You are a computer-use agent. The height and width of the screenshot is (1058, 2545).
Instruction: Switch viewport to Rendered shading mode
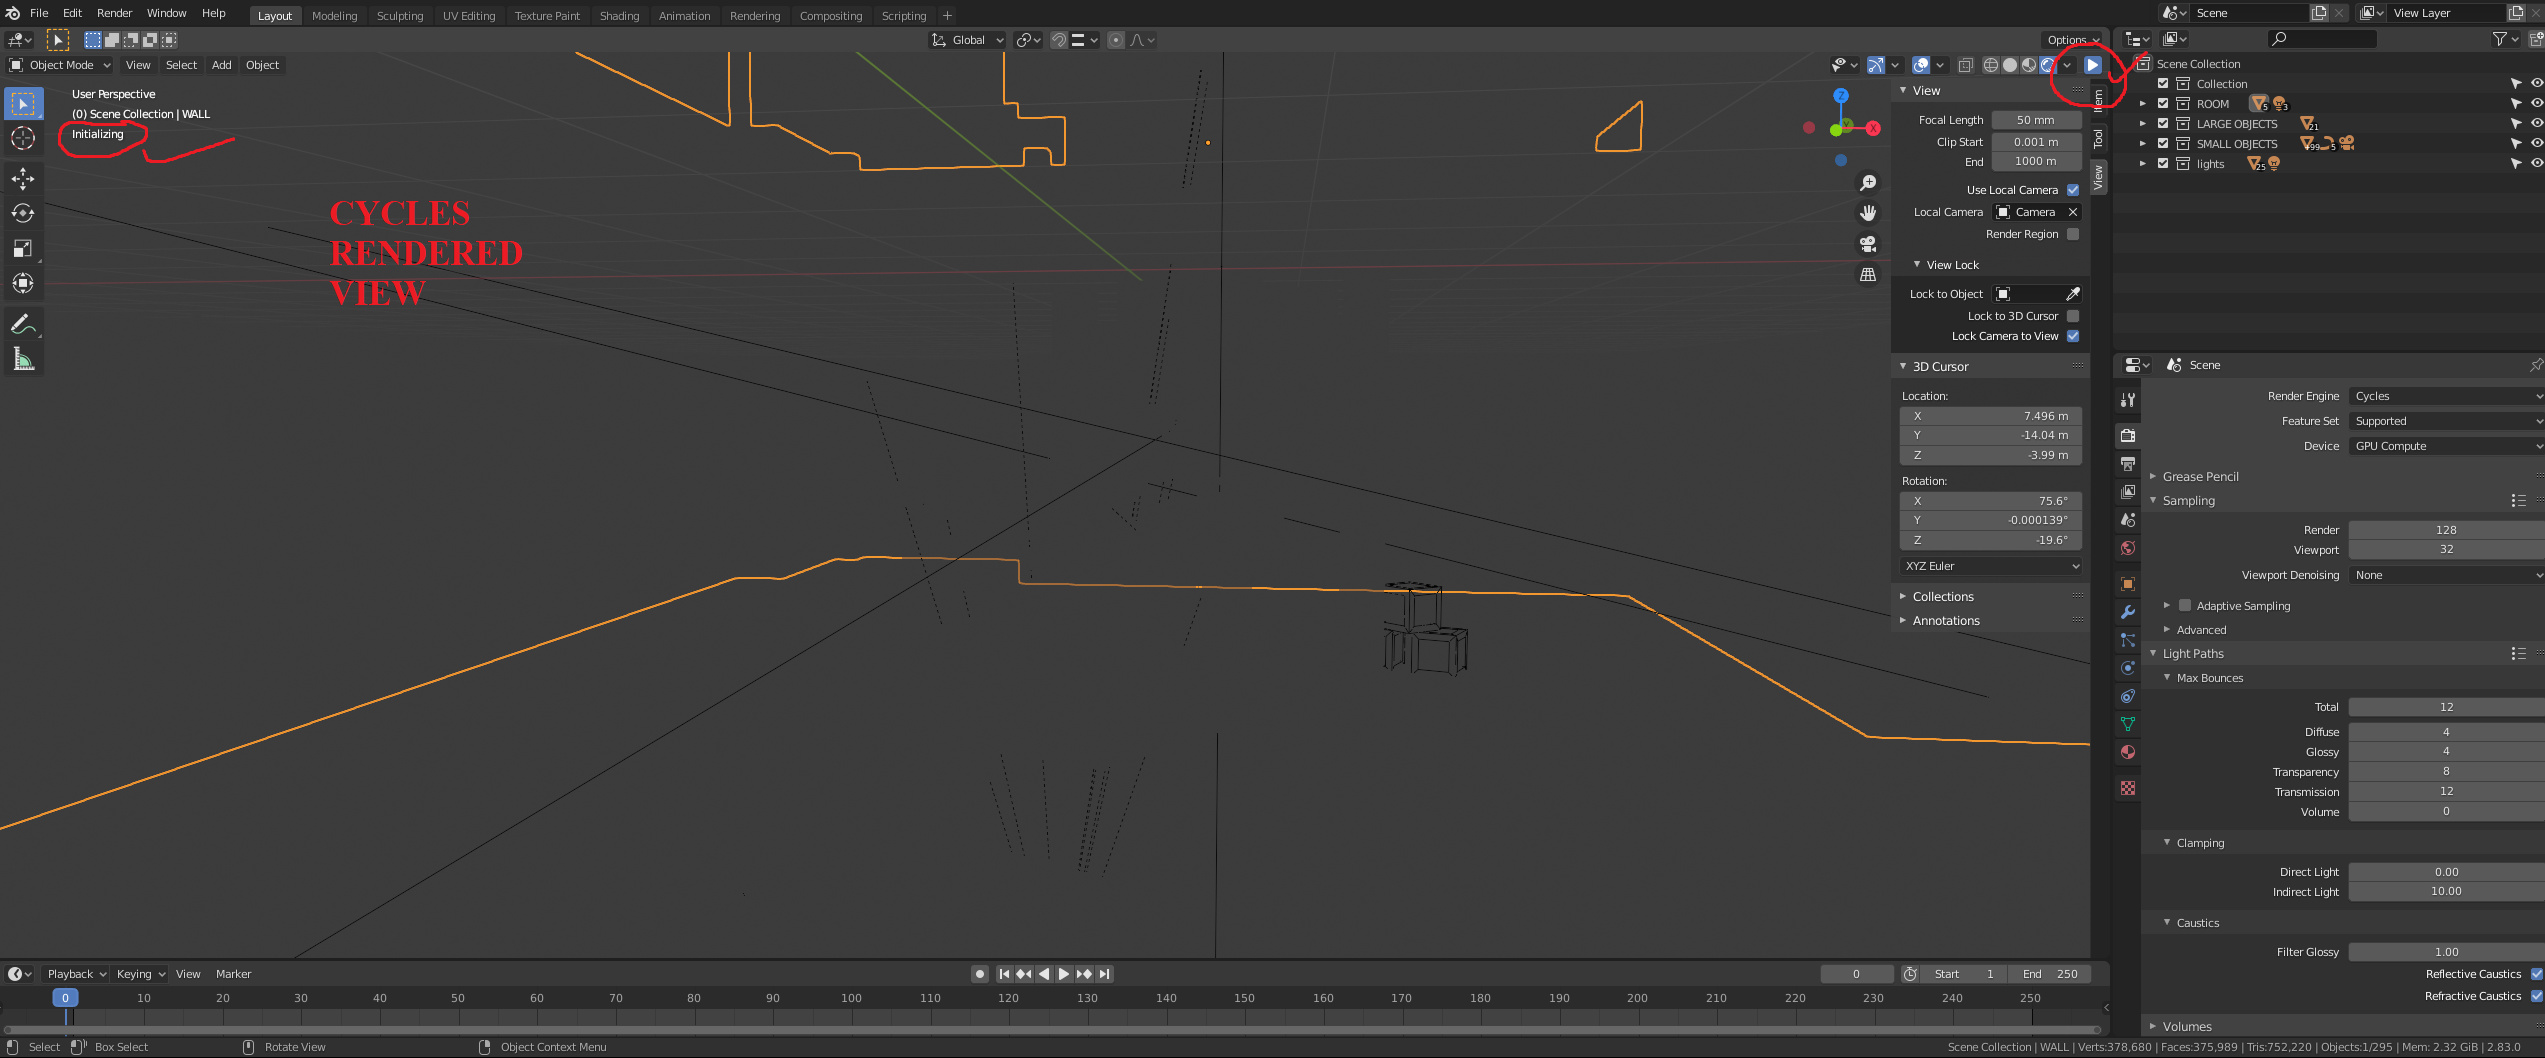(2050, 64)
